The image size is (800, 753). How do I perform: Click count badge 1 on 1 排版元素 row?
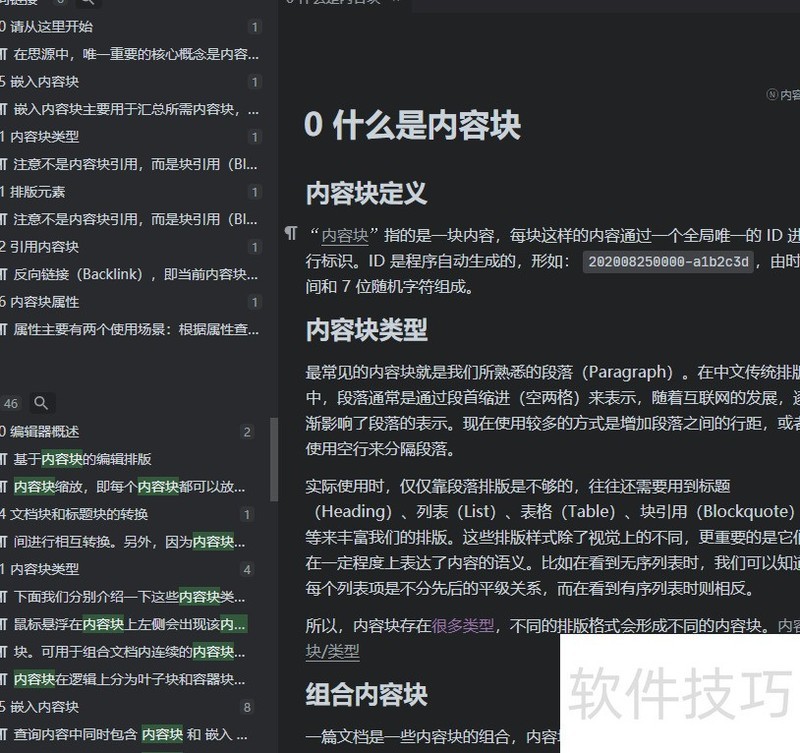click(255, 192)
